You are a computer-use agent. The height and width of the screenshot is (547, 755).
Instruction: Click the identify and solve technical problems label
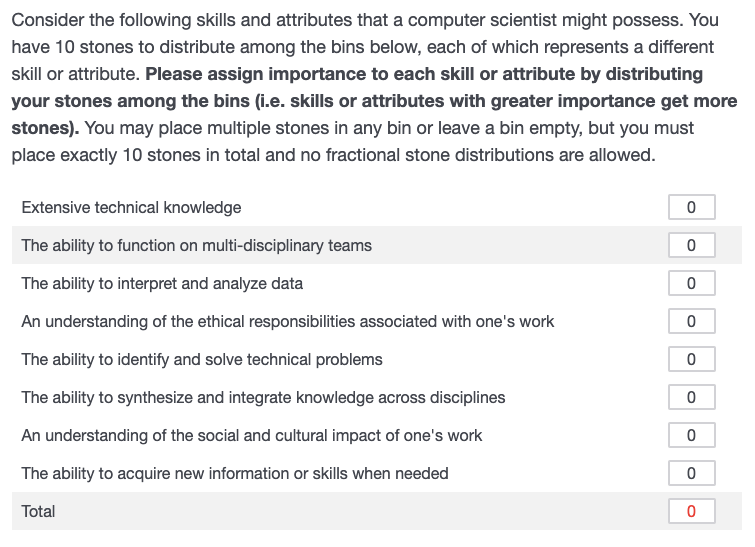(x=202, y=360)
